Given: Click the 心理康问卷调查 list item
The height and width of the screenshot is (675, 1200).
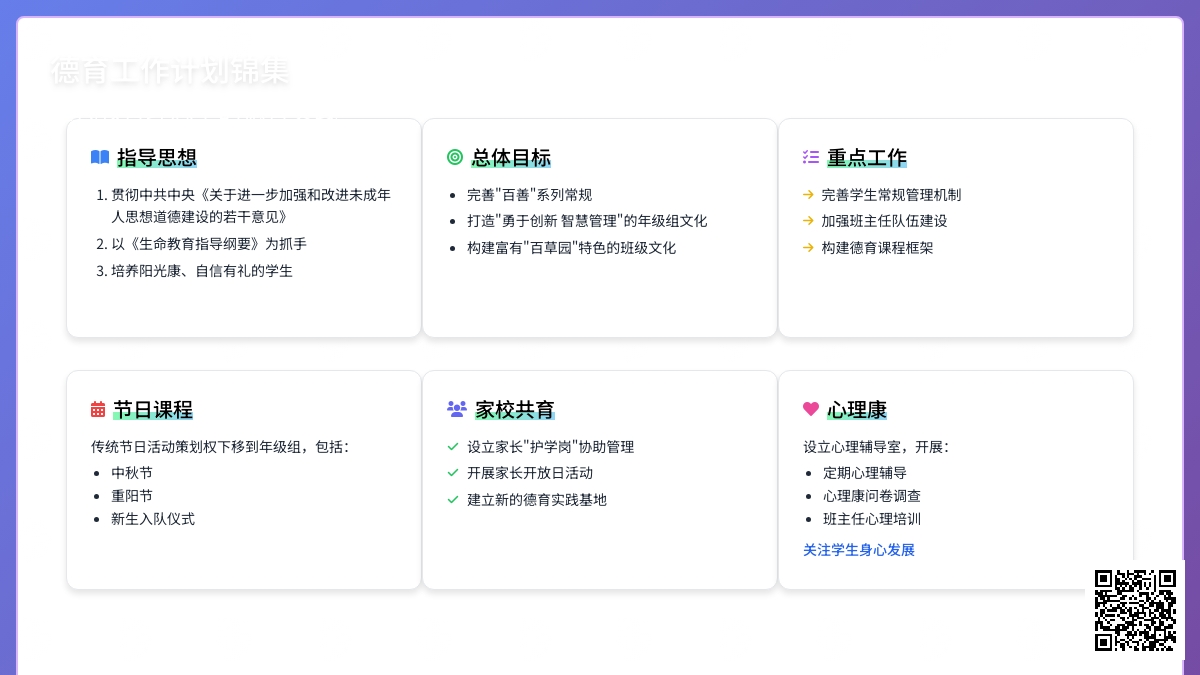Looking at the screenshot, I should coord(872,496).
